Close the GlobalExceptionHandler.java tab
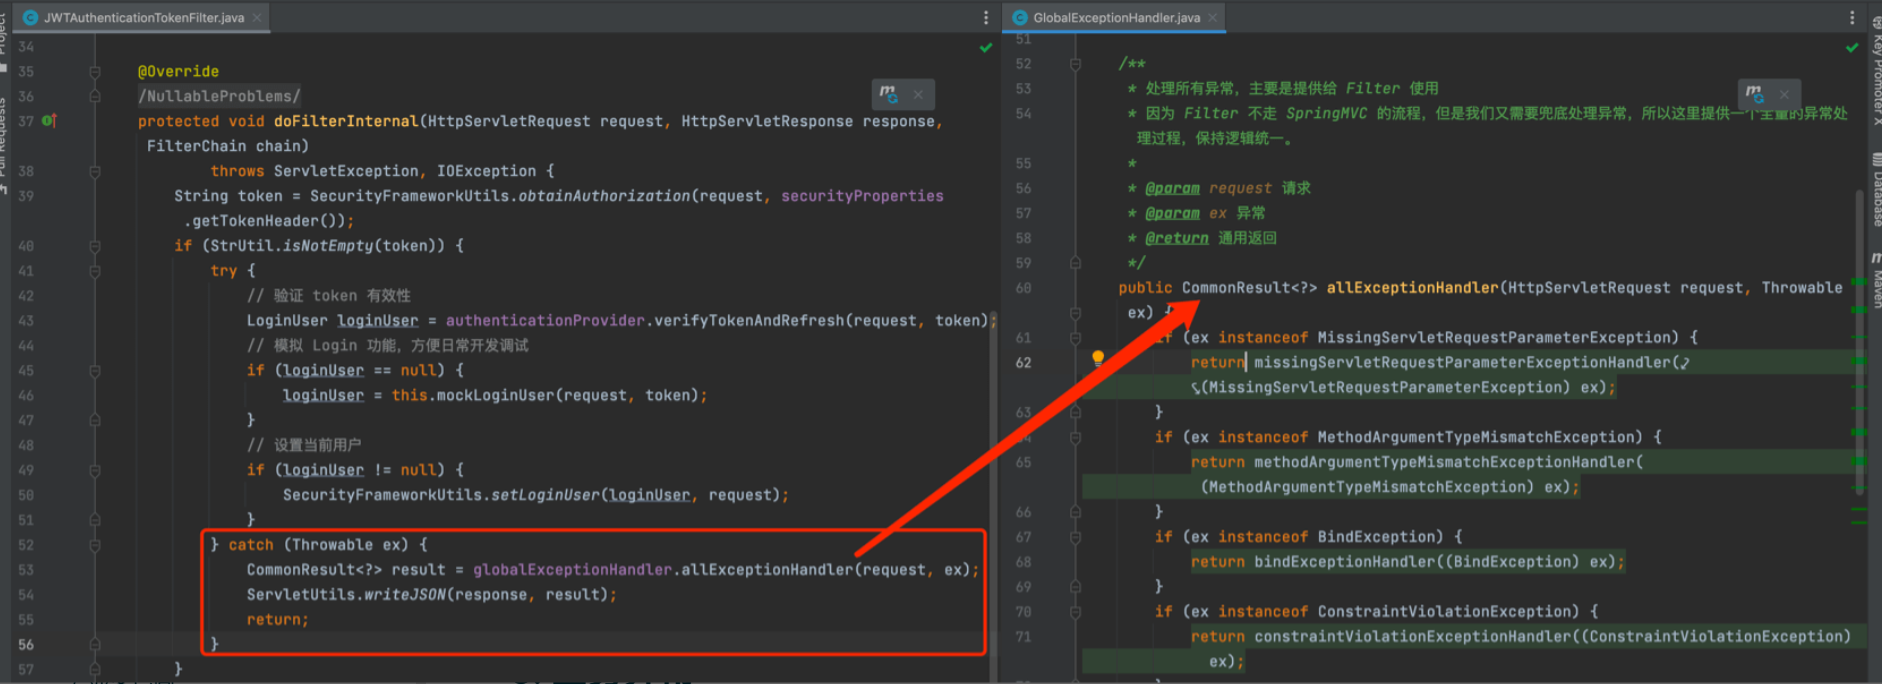 coord(1213,18)
